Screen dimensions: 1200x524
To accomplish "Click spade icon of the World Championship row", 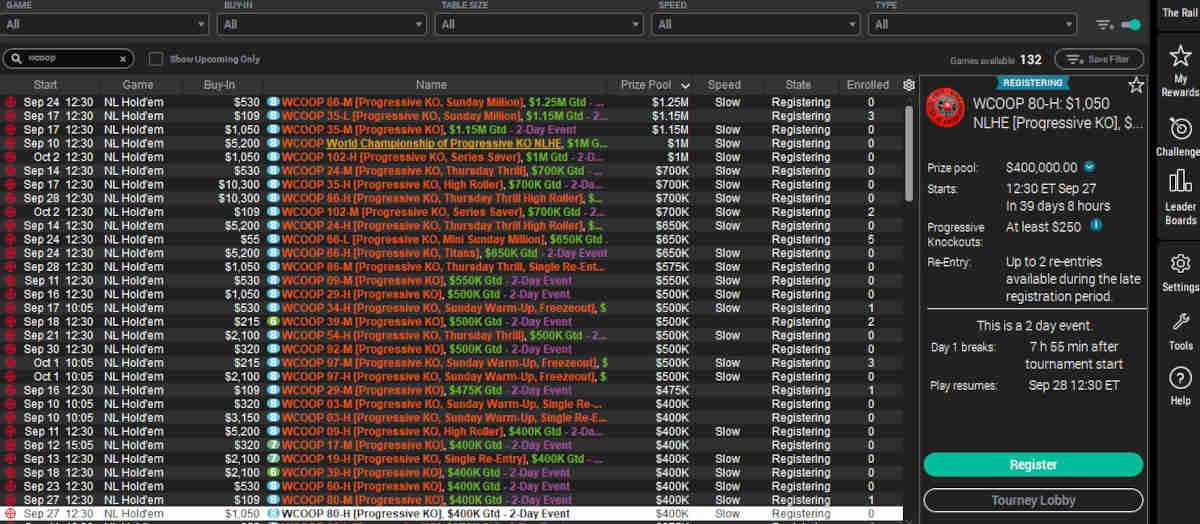I will (x=10, y=143).
